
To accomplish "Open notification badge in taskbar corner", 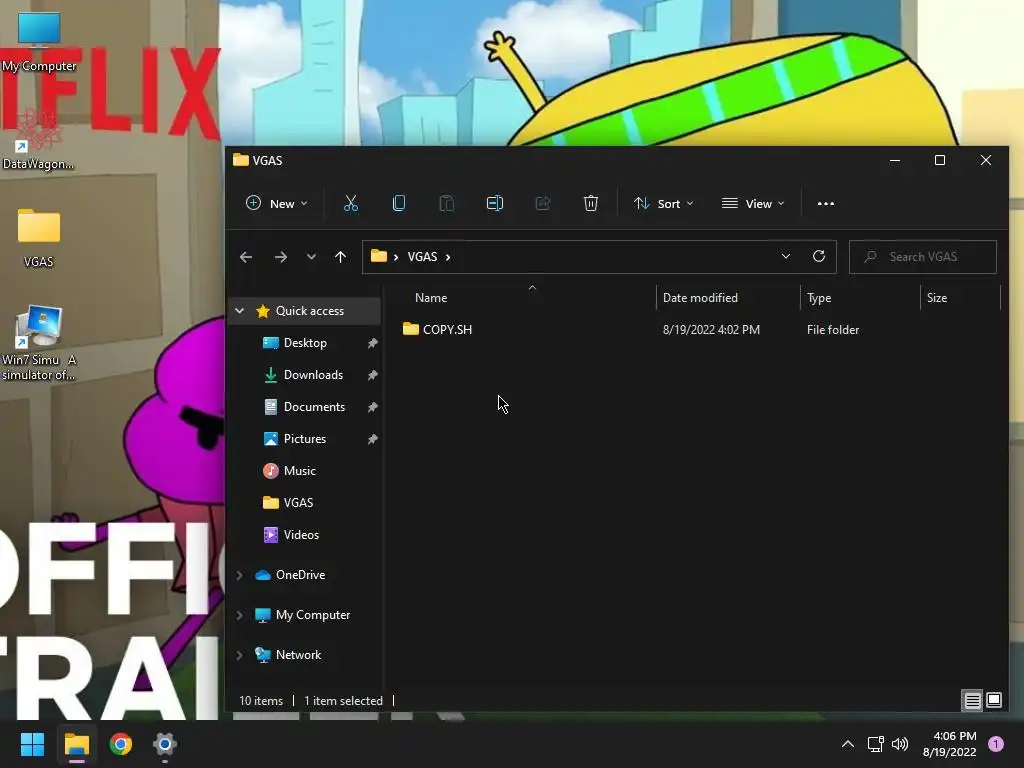I will coord(996,744).
